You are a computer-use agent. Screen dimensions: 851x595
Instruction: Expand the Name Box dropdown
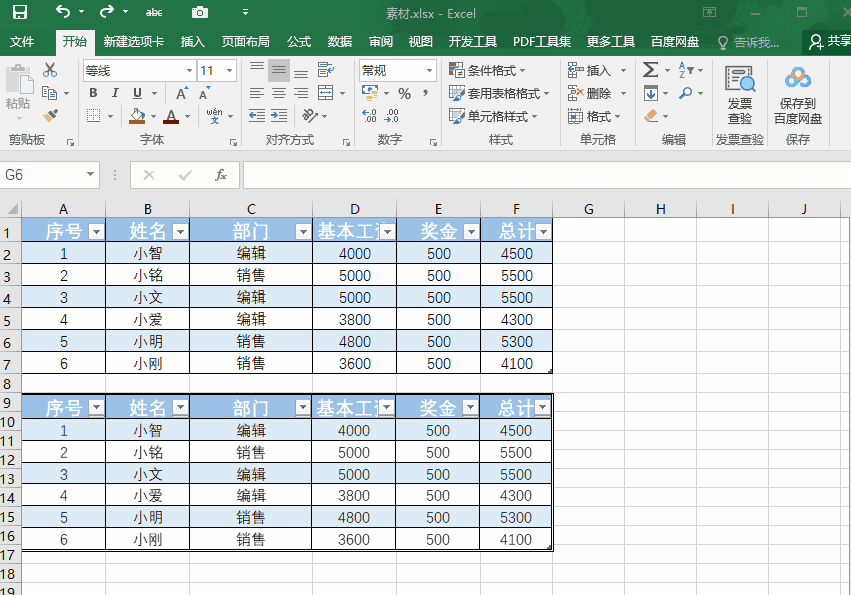[x=90, y=174]
